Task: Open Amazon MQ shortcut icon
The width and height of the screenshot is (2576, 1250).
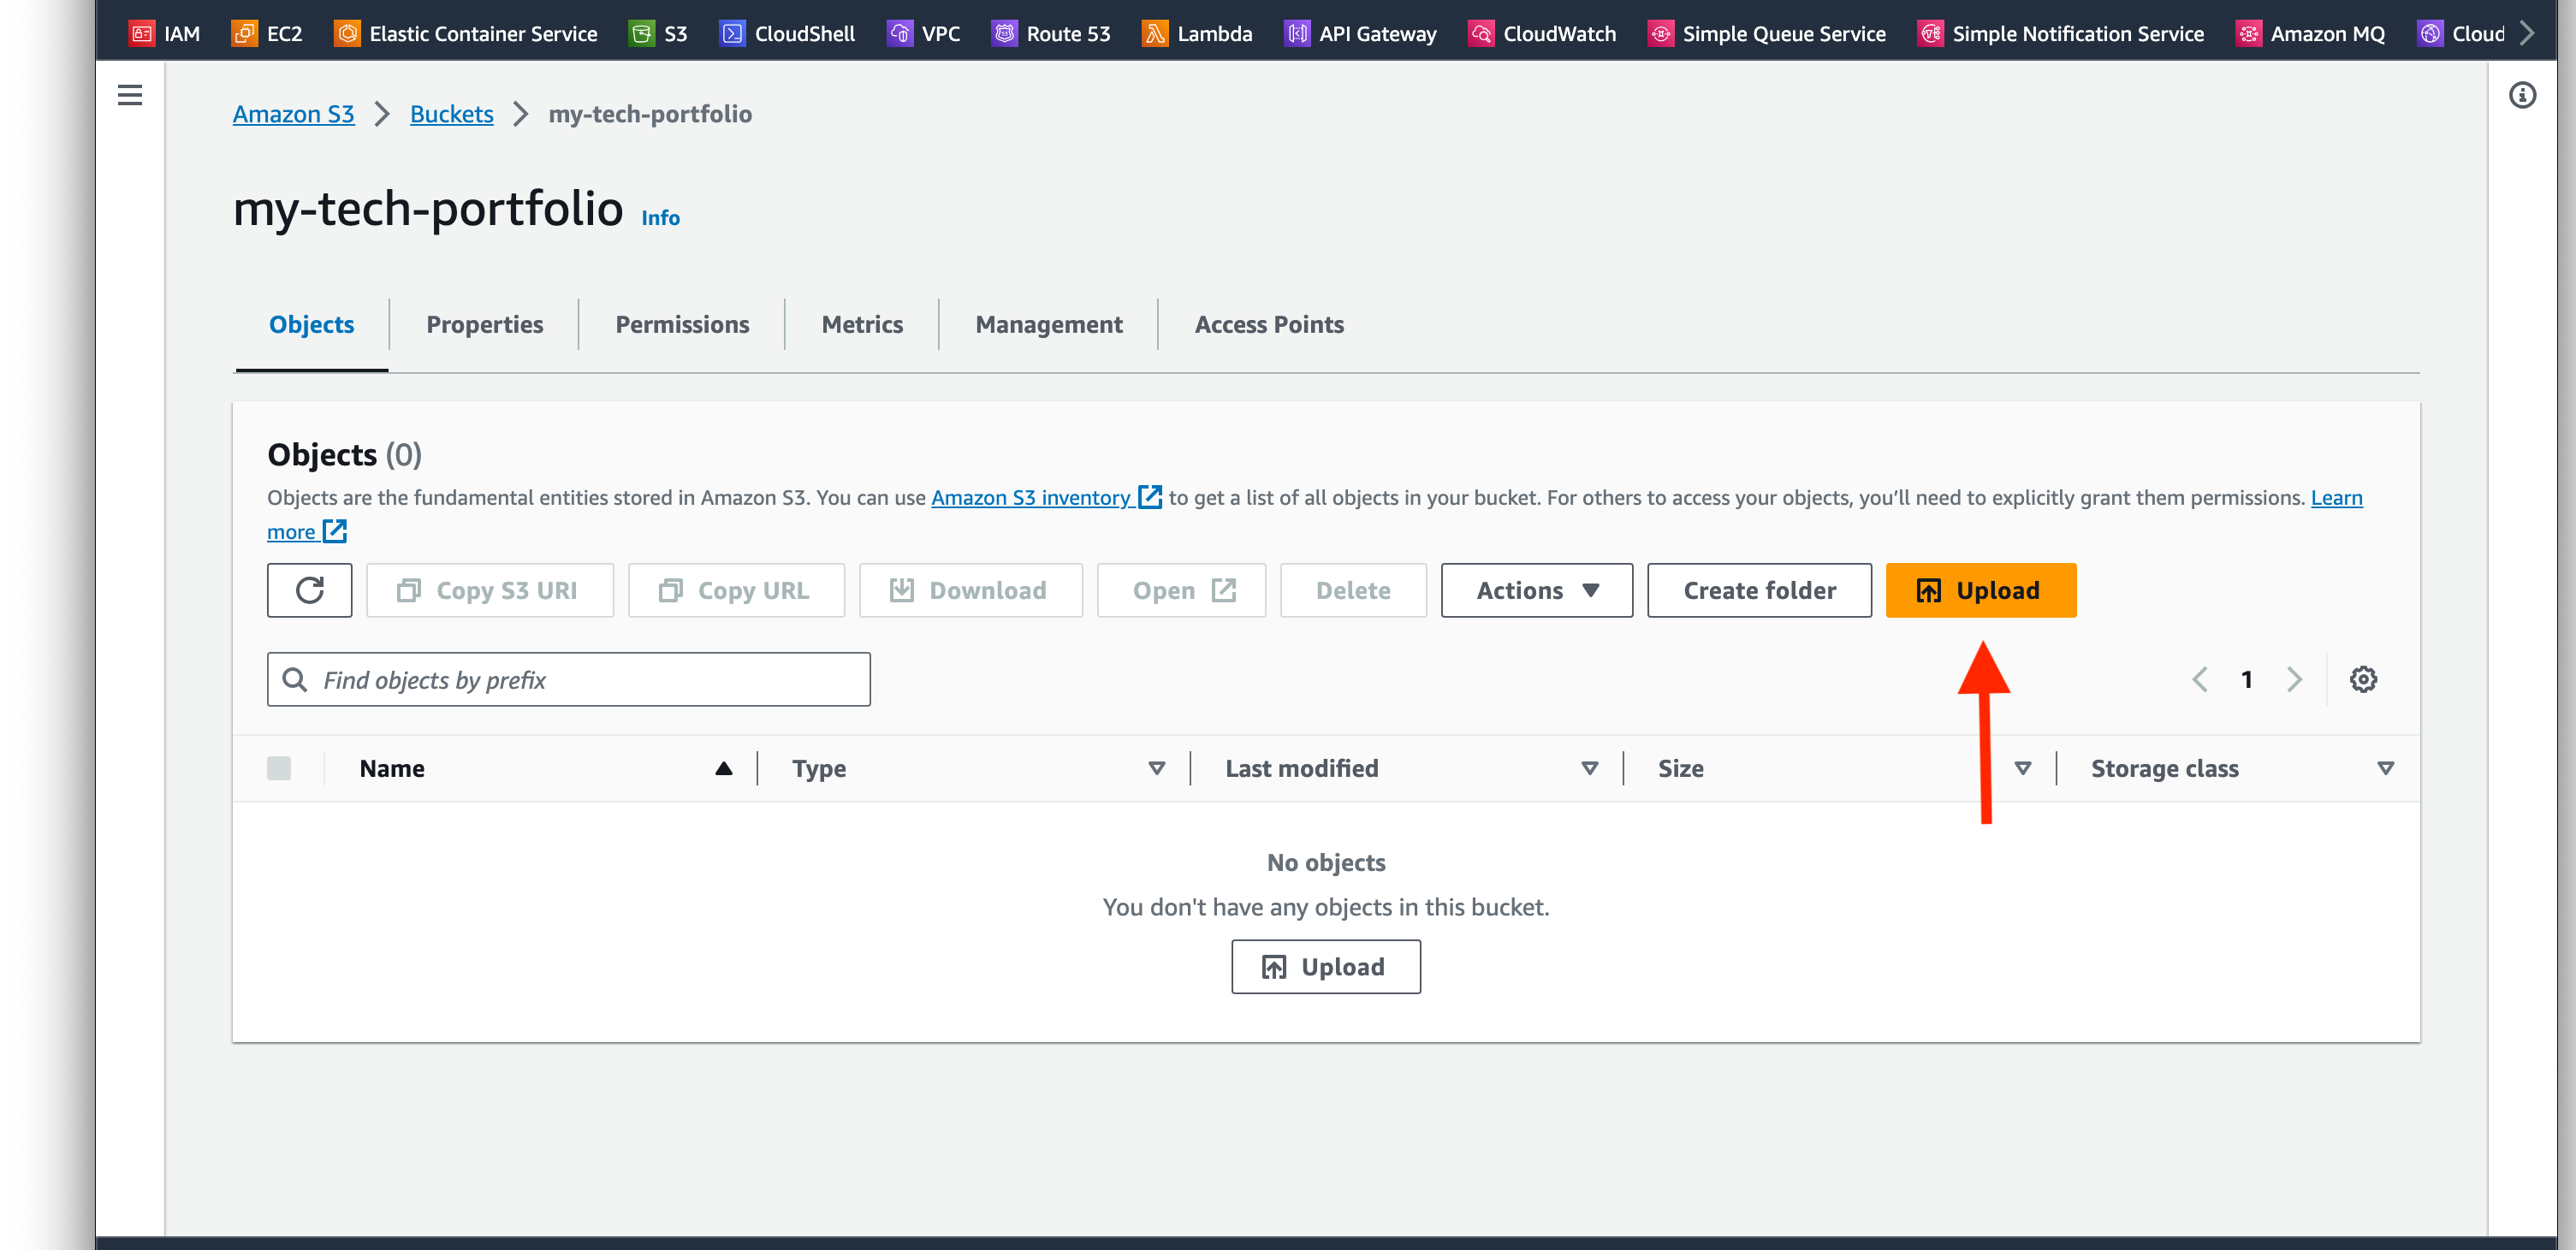Action: 2248,33
